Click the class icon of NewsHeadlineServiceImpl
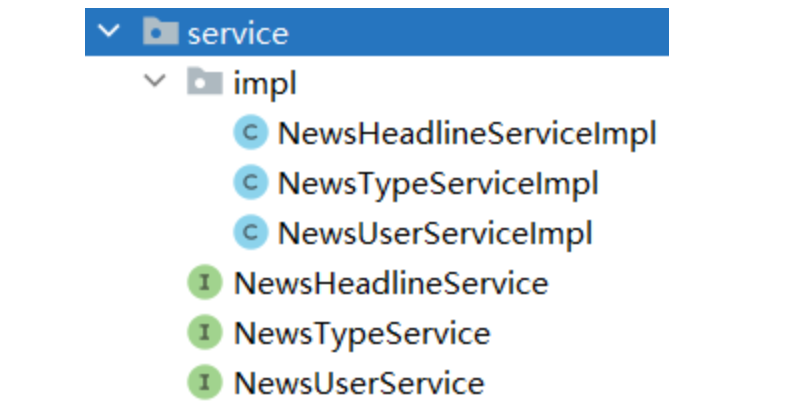Screen dimensions: 803x411 [250, 132]
